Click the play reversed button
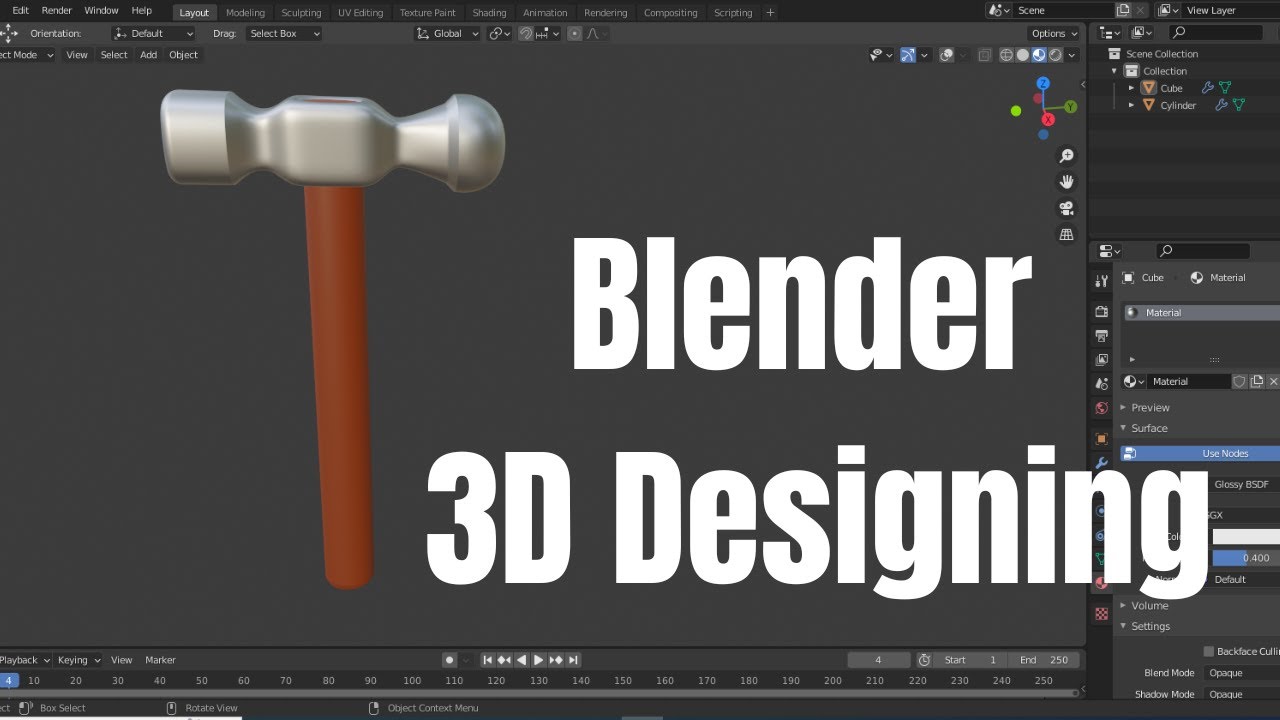1280x720 pixels. pos(521,660)
